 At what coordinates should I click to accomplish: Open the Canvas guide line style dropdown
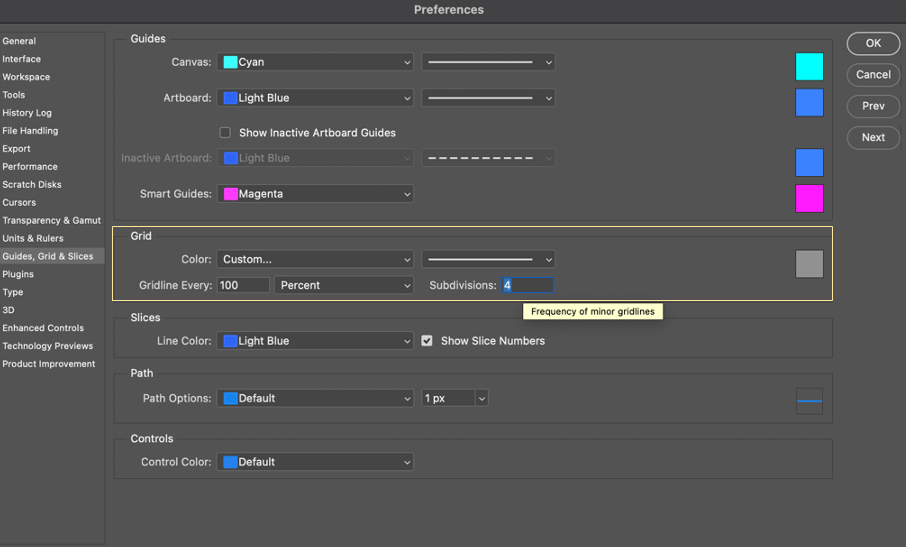[488, 62]
